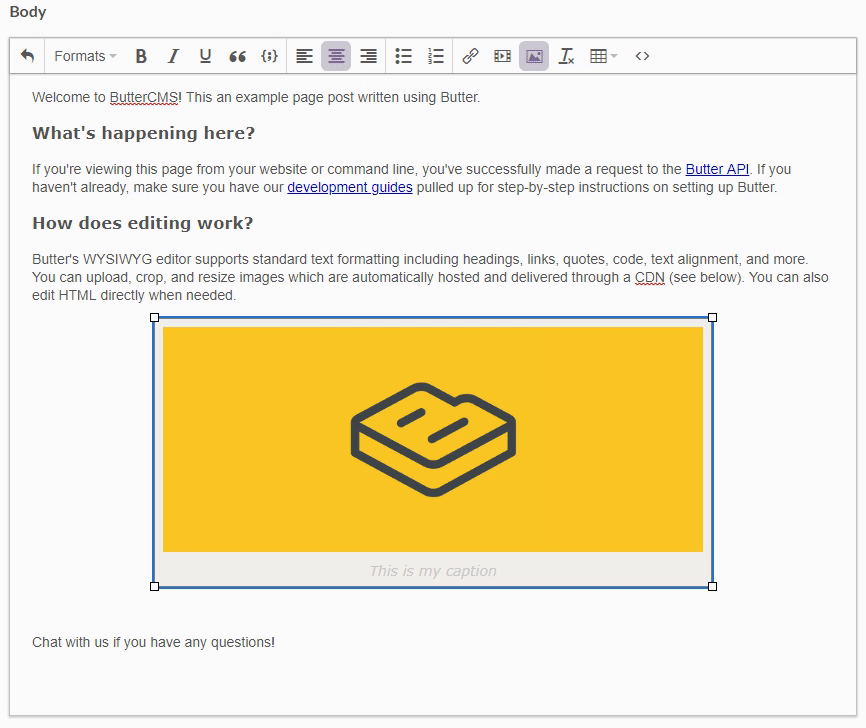
Task: Insert or edit a link
Action: 470,56
